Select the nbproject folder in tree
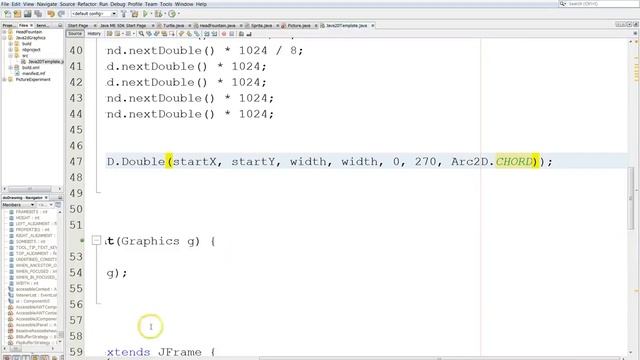This screenshot has width=640, height=360. (31, 50)
